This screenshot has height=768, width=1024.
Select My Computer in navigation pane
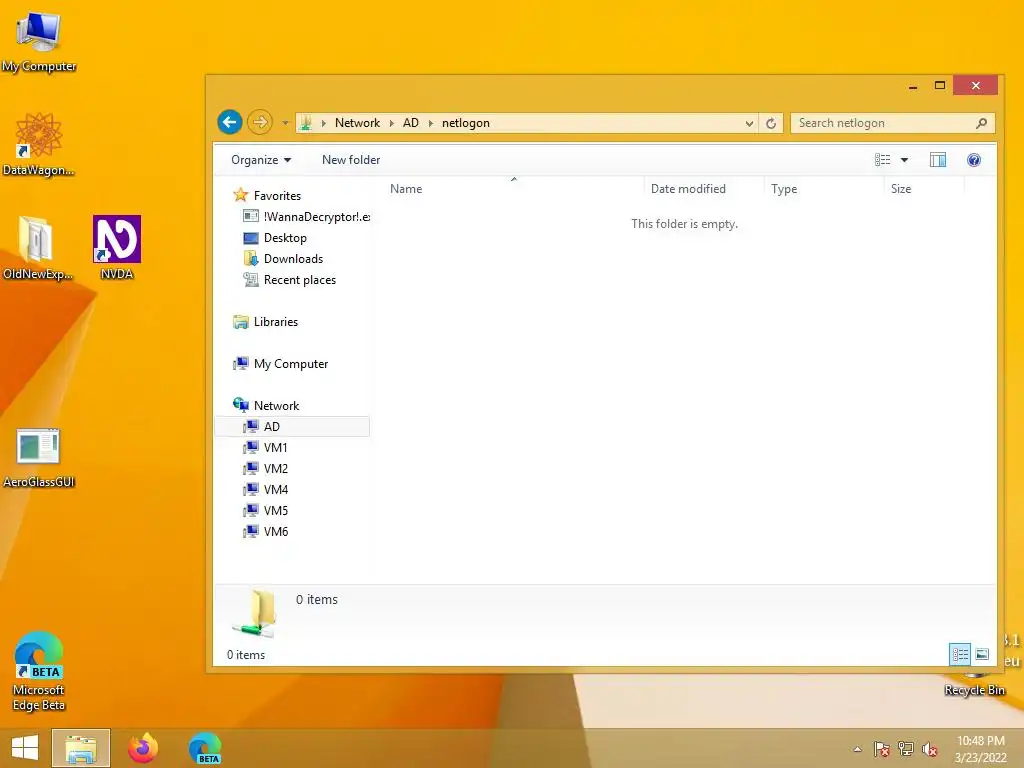tap(291, 364)
